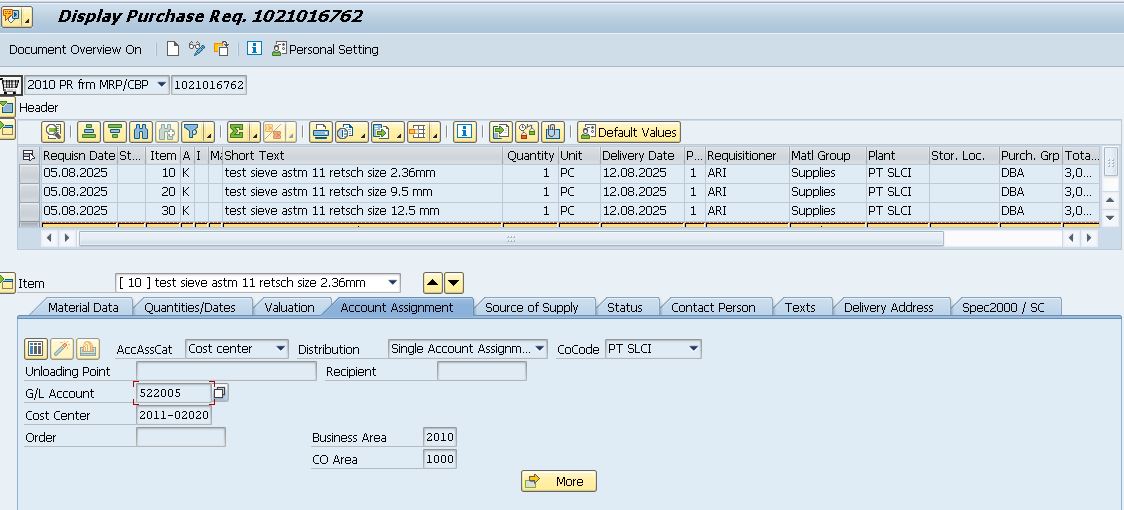Click the grid's vertical scroll down arrow
Screen dimensions: 1124x510
click(1110, 217)
